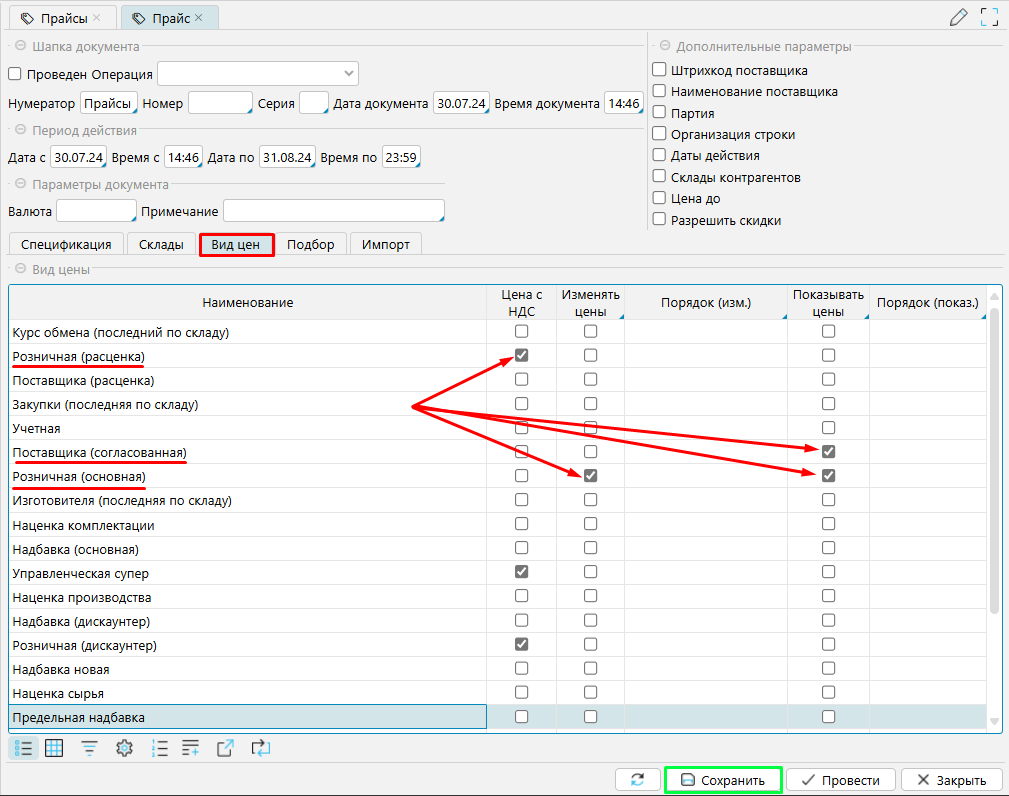Open the Импорт tab

coord(386,244)
